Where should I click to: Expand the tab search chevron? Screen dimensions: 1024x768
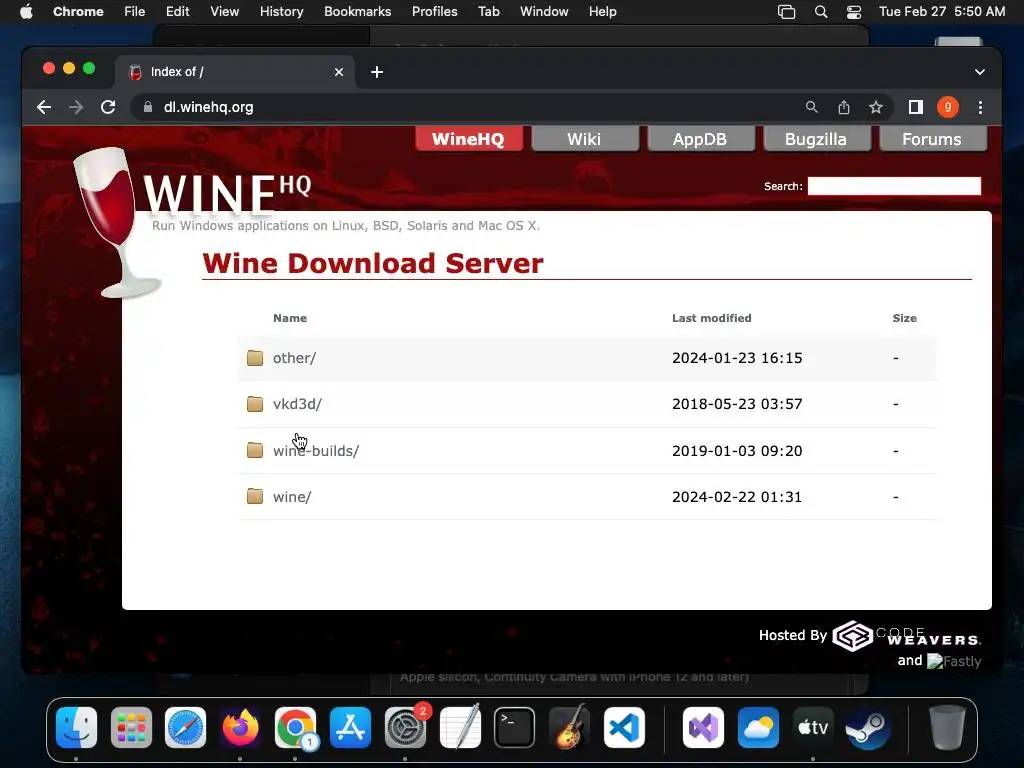(x=980, y=72)
